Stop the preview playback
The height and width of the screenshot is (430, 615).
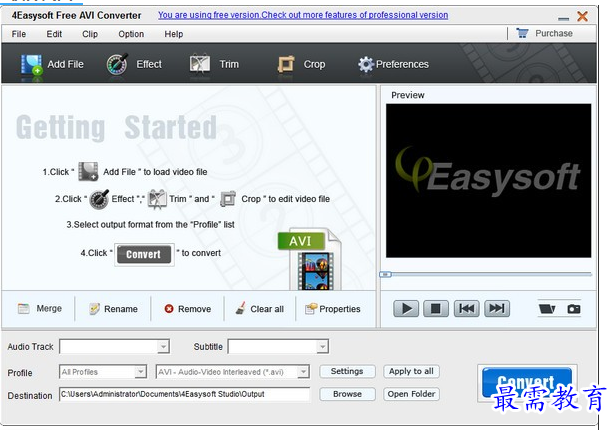pyautogui.click(x=436, y=309)
